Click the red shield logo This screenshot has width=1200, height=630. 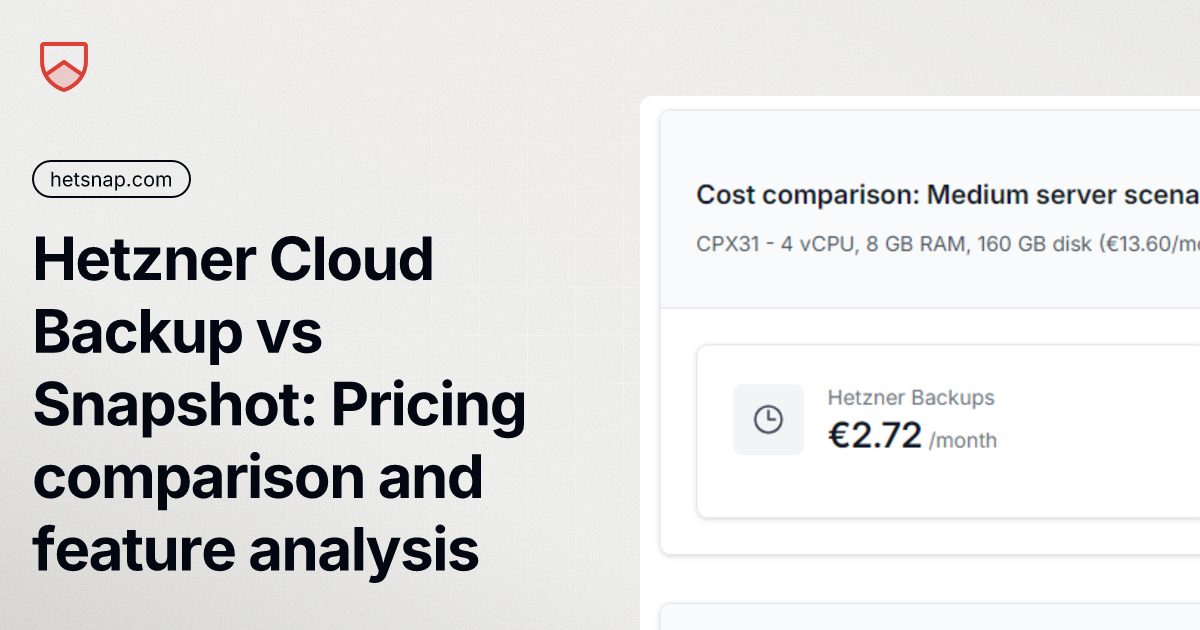[x=64, y=66]
